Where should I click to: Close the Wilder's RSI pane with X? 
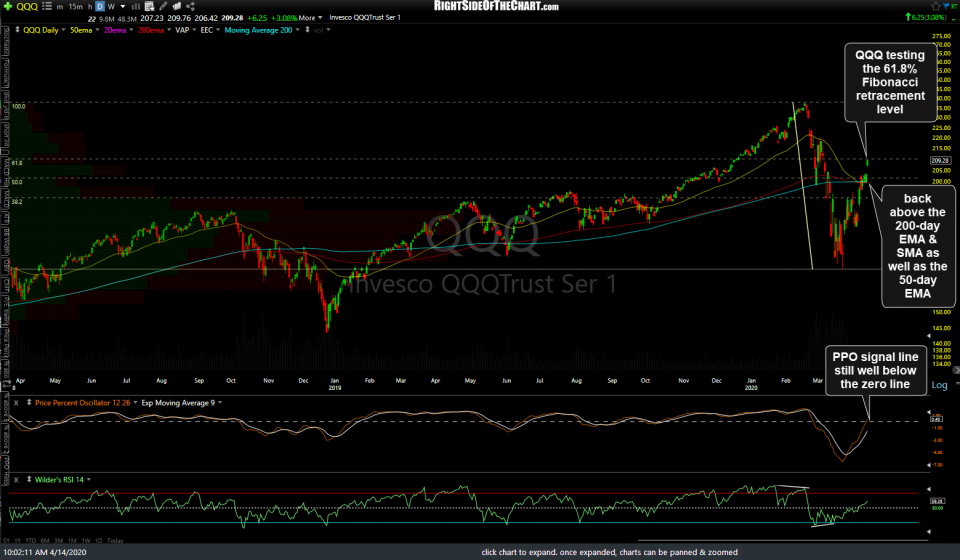[x=16, y=480]
